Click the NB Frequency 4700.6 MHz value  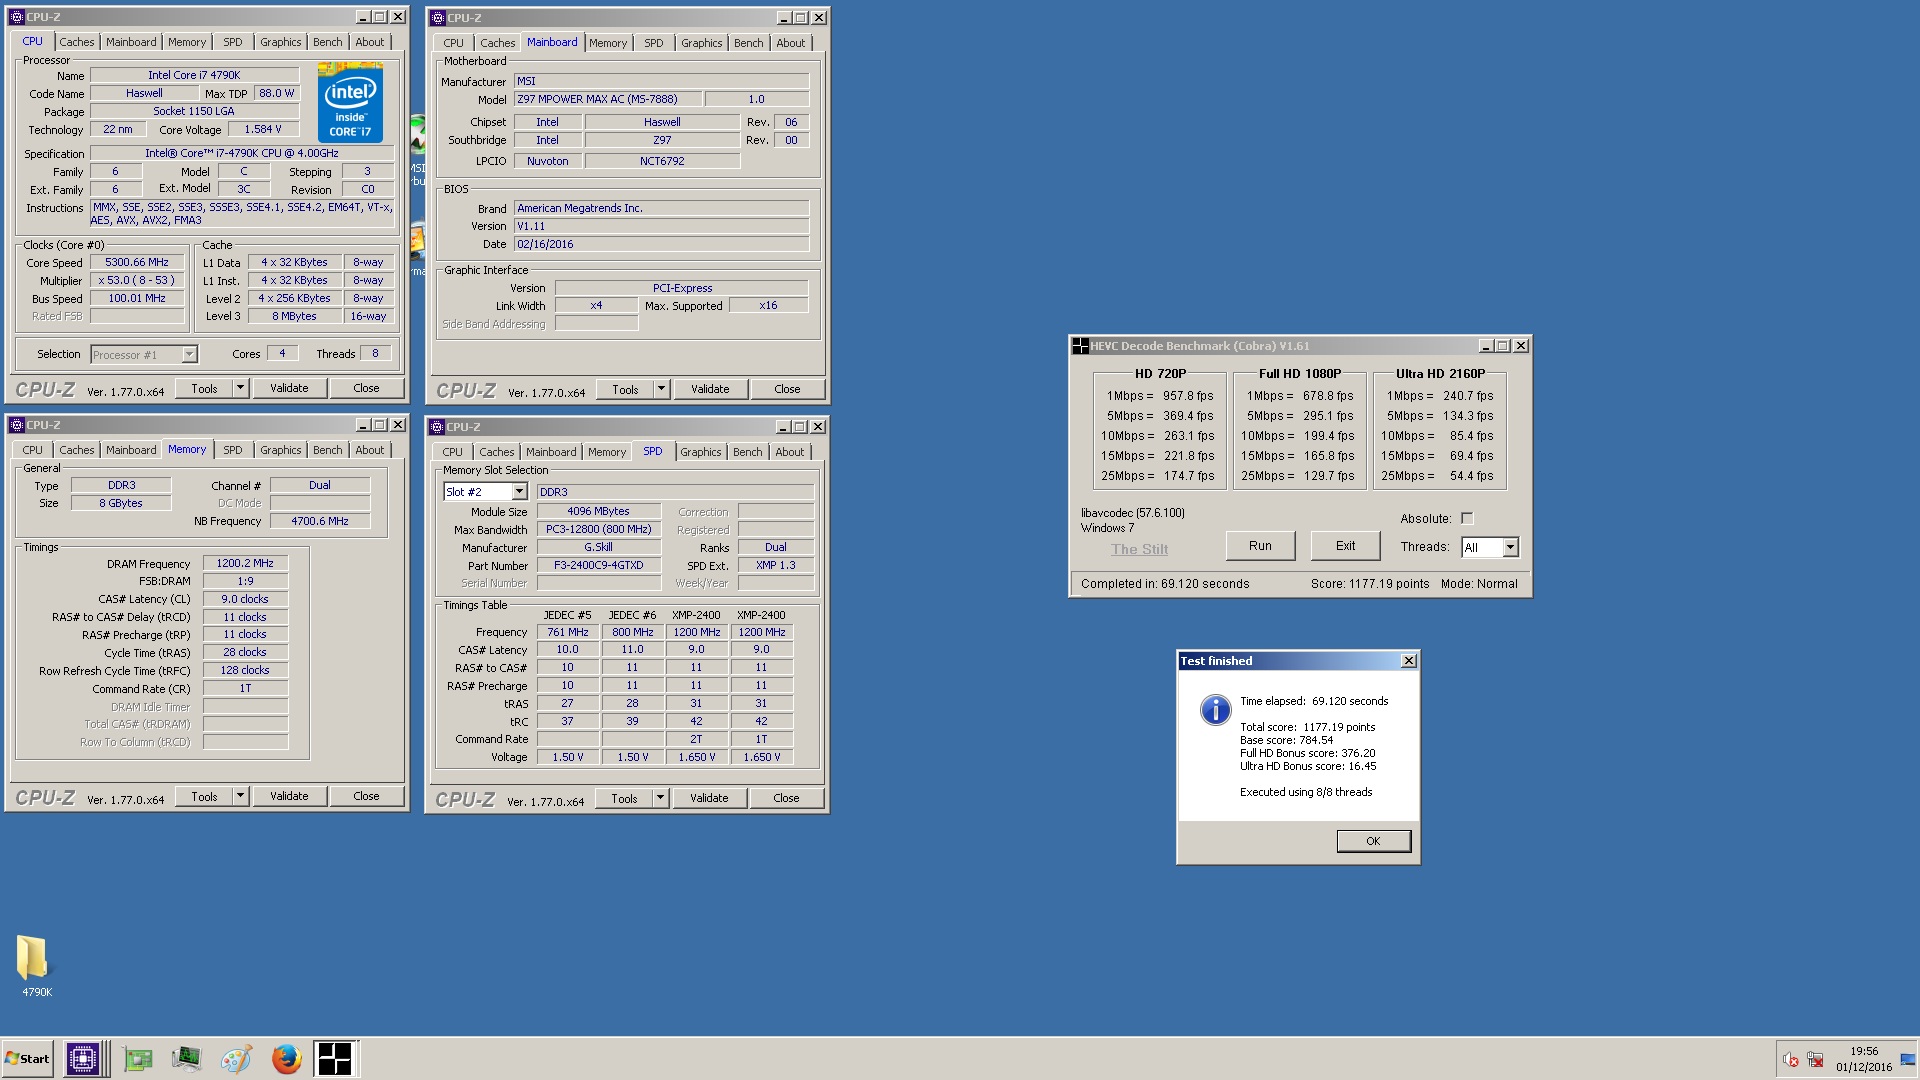pyautogui.click(x=320, y=521)
